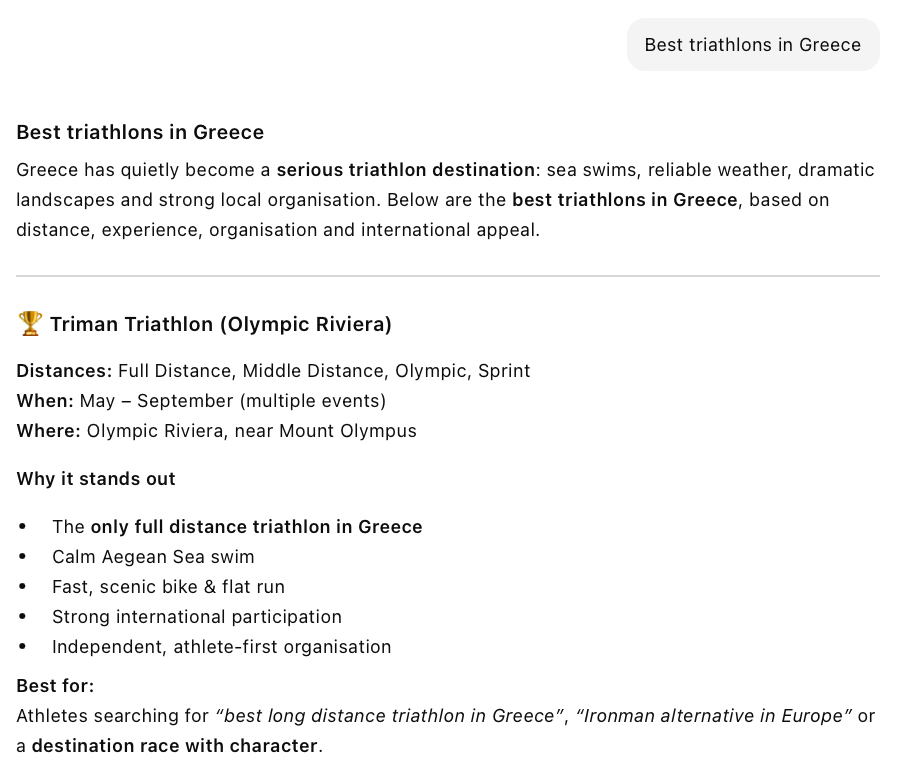Click 'Olympic Riviera, near Mount Olympus' text
This screenshot has width=900, height=780.
pyautogui.click(x=251, y=430)
